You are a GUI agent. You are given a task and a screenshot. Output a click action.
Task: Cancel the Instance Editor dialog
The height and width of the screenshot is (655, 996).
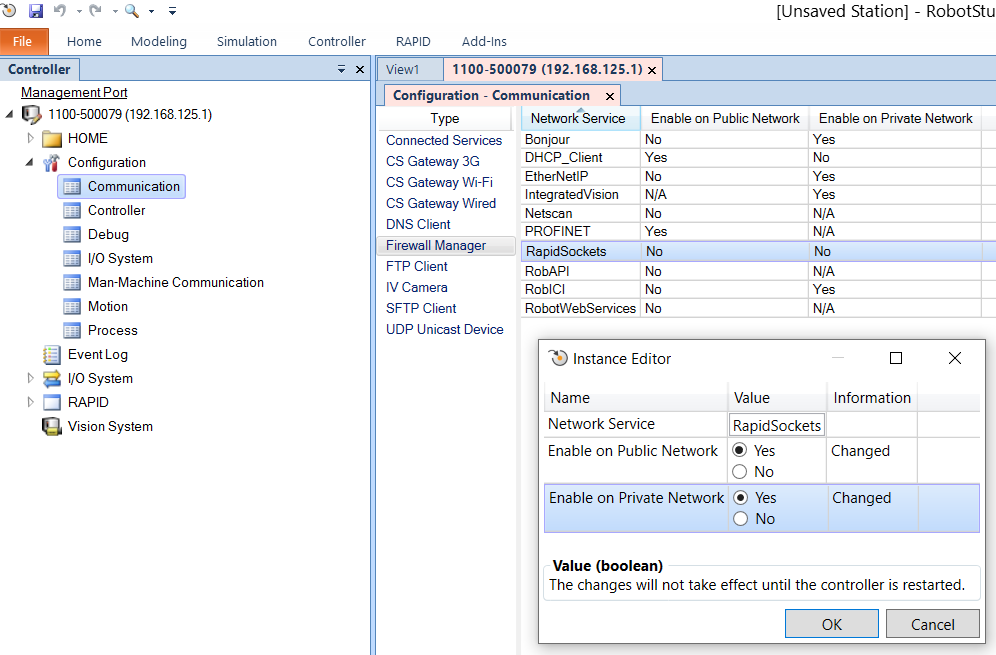pos(932,624)
